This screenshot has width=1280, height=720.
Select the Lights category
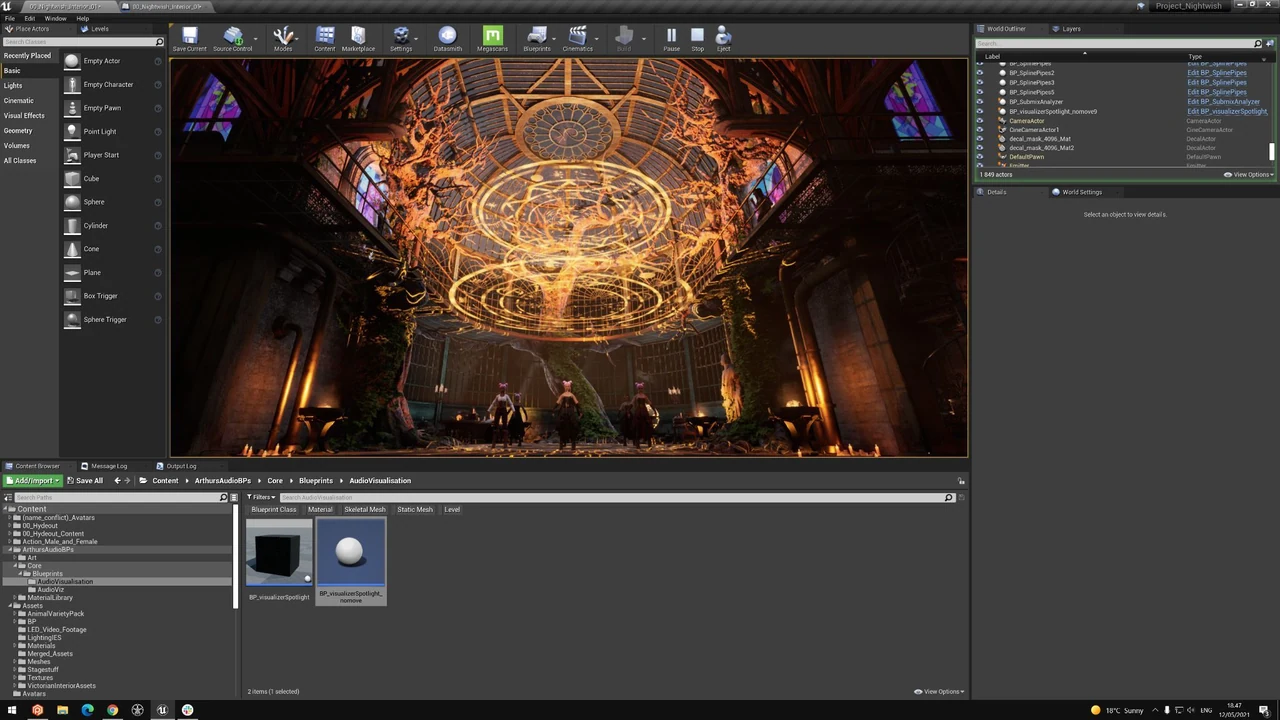[13, 86]
